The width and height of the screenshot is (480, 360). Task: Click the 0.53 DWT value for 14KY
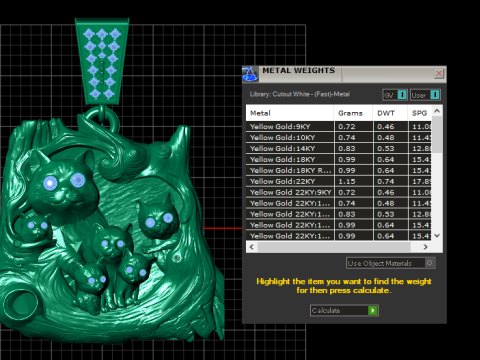point(386,149)
